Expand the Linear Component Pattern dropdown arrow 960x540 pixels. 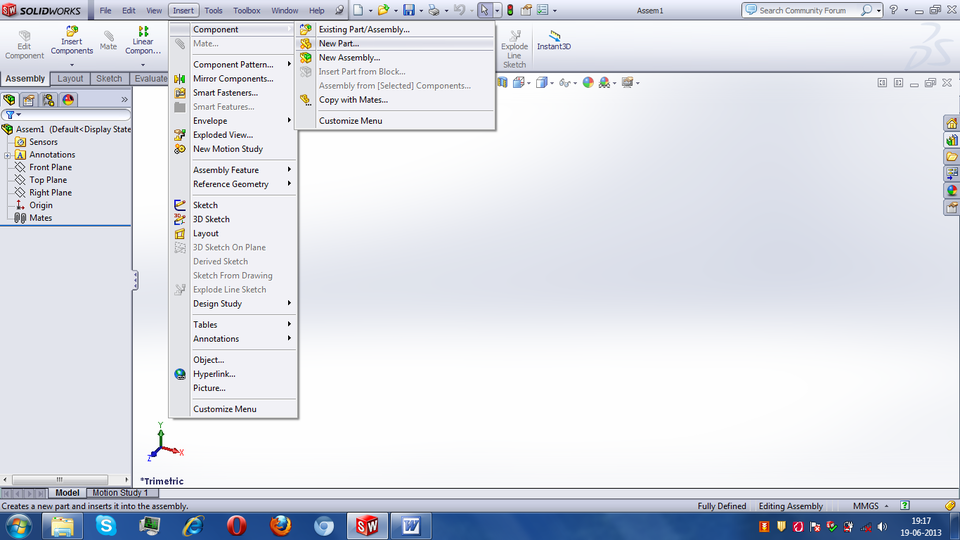click(x=143, y=64)
